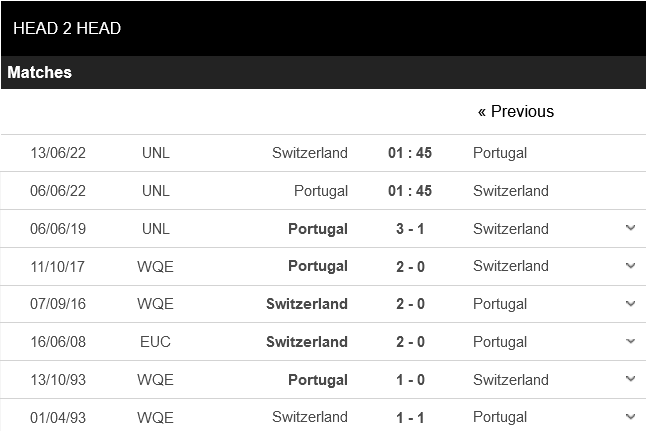Select Portugal home team on 06/06/22
Image resolution: width=646 pixels, height=431 pixels.
pos(320,191)
